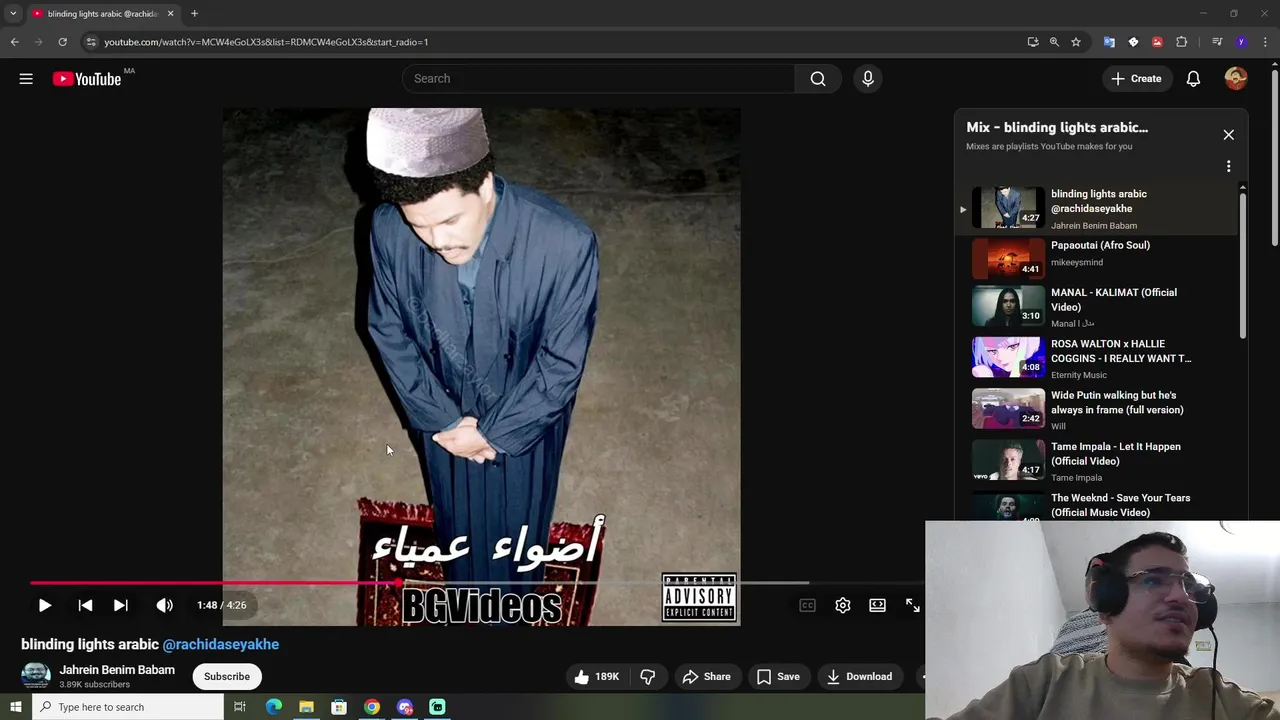Click the Create button
The image size is (1280, 720).
1136,79
